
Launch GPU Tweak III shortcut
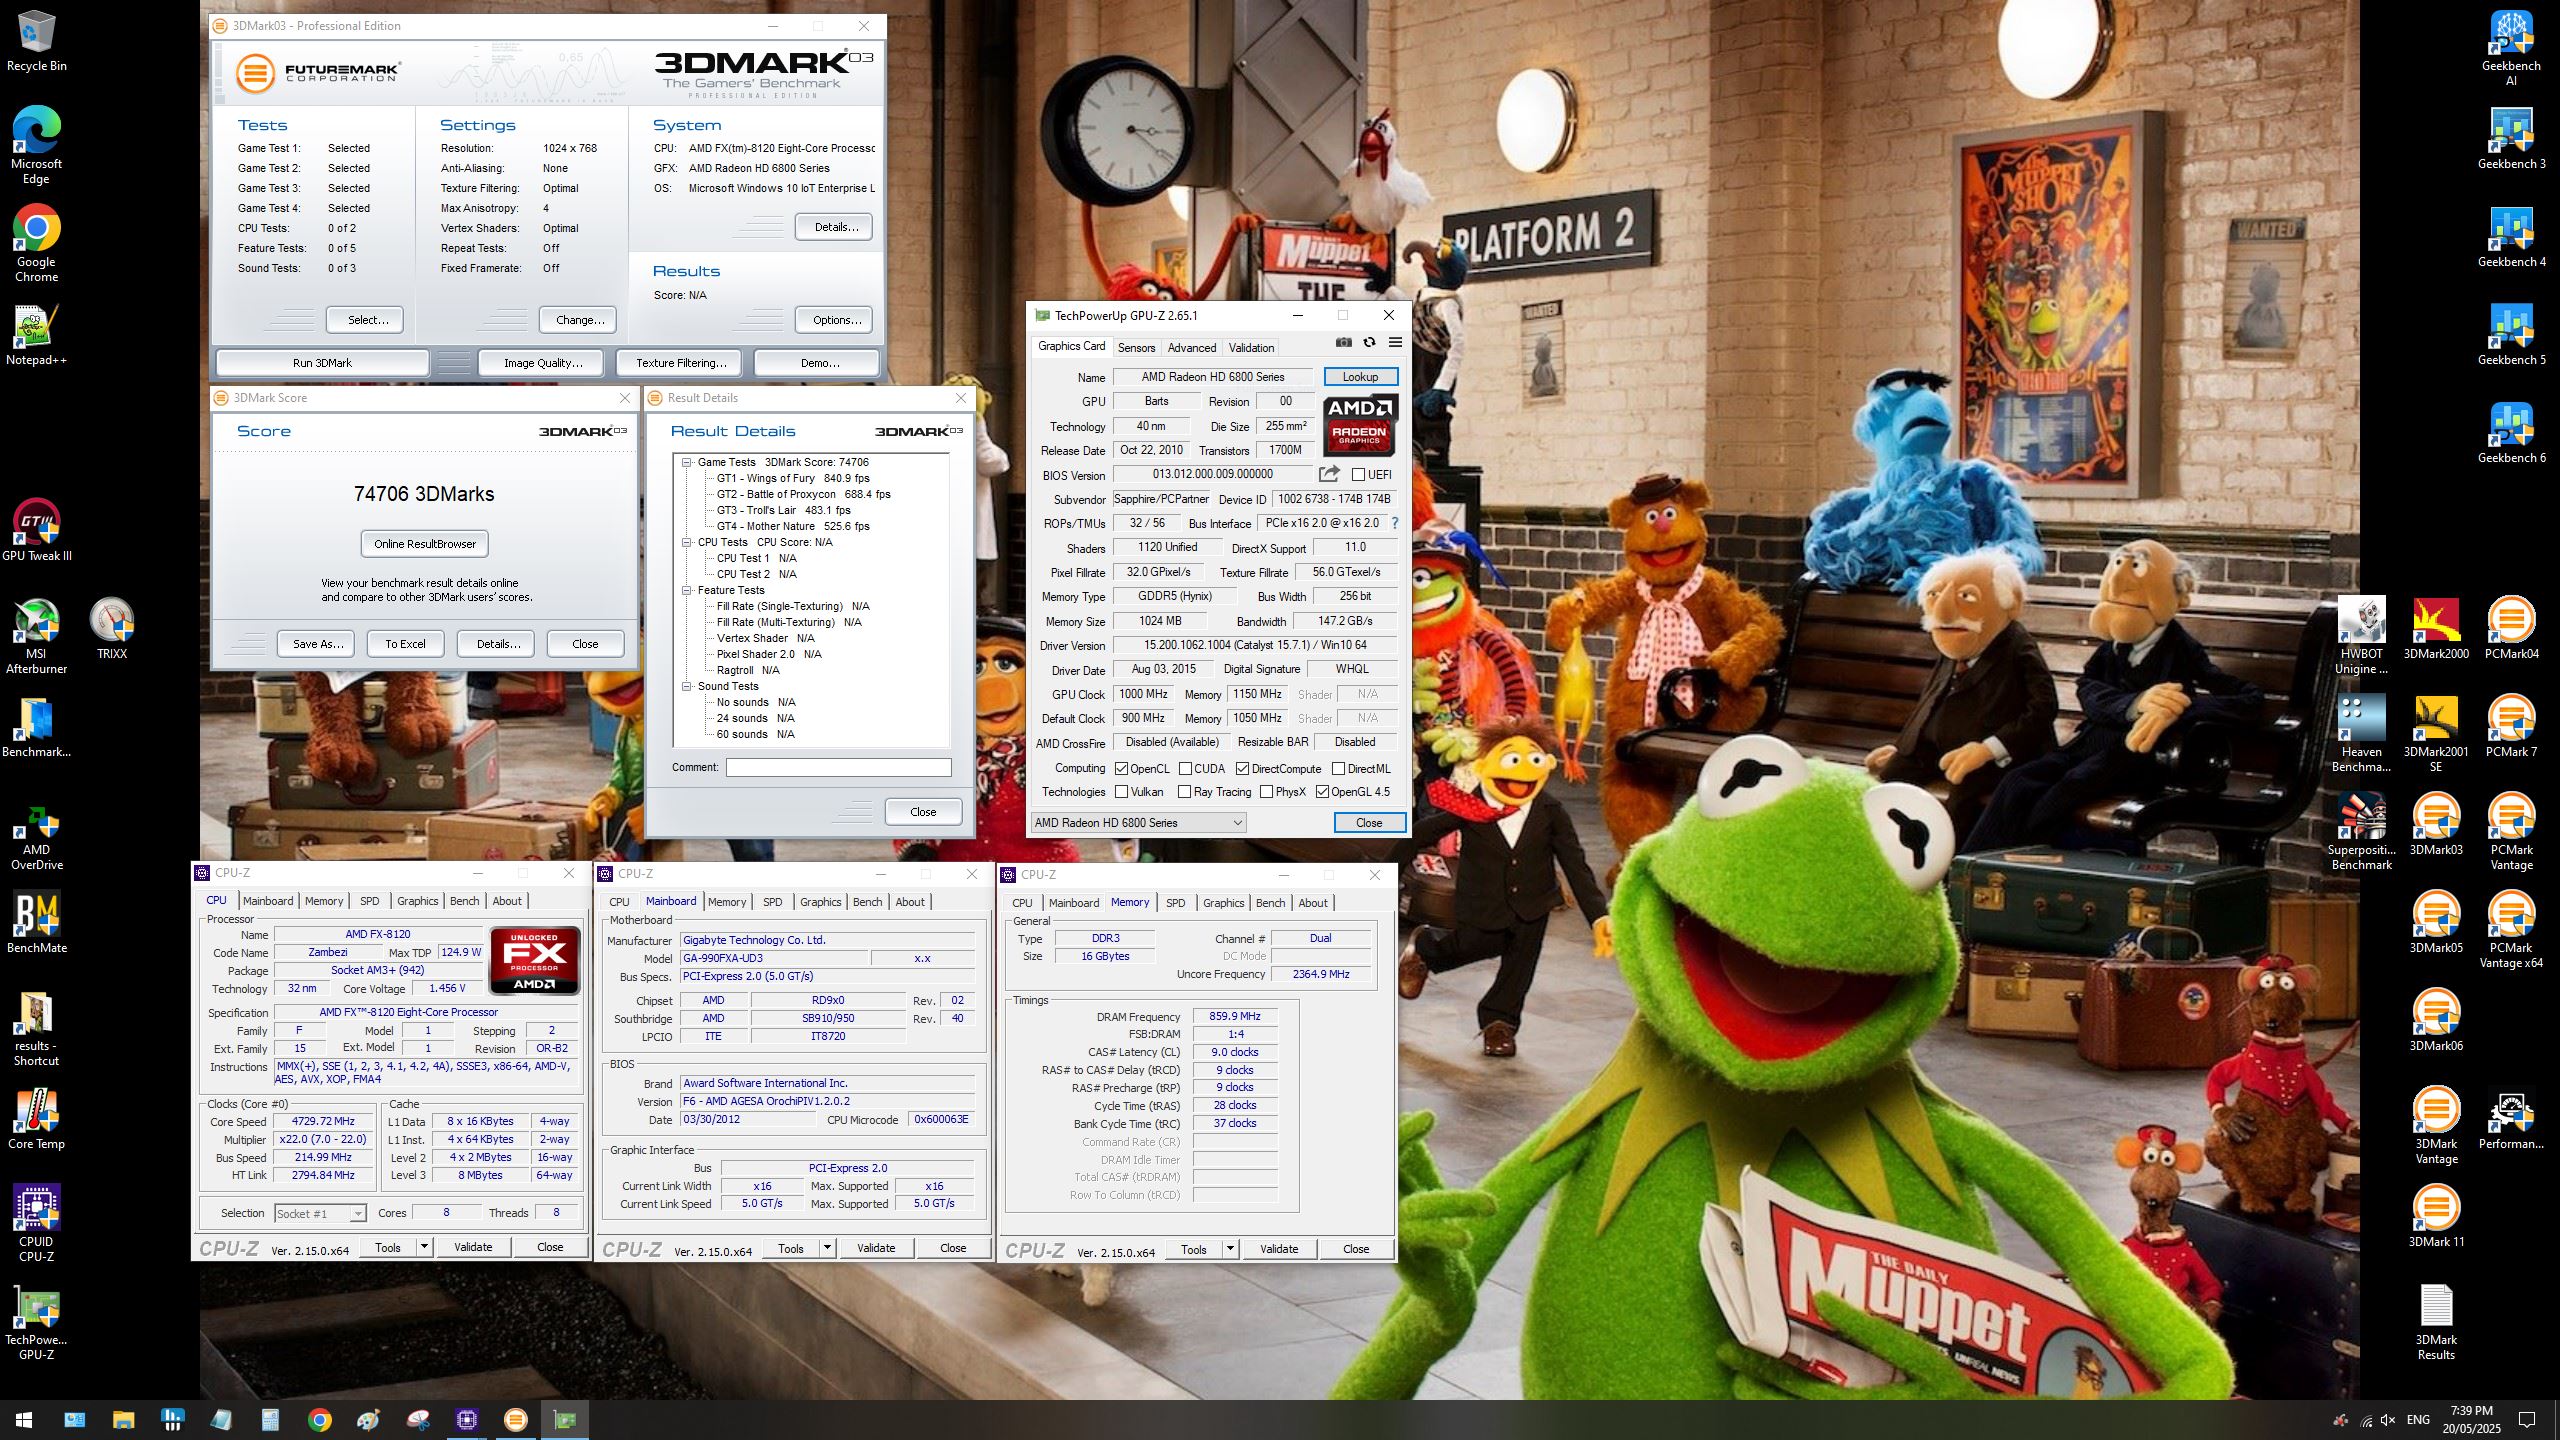pos(36,530)
